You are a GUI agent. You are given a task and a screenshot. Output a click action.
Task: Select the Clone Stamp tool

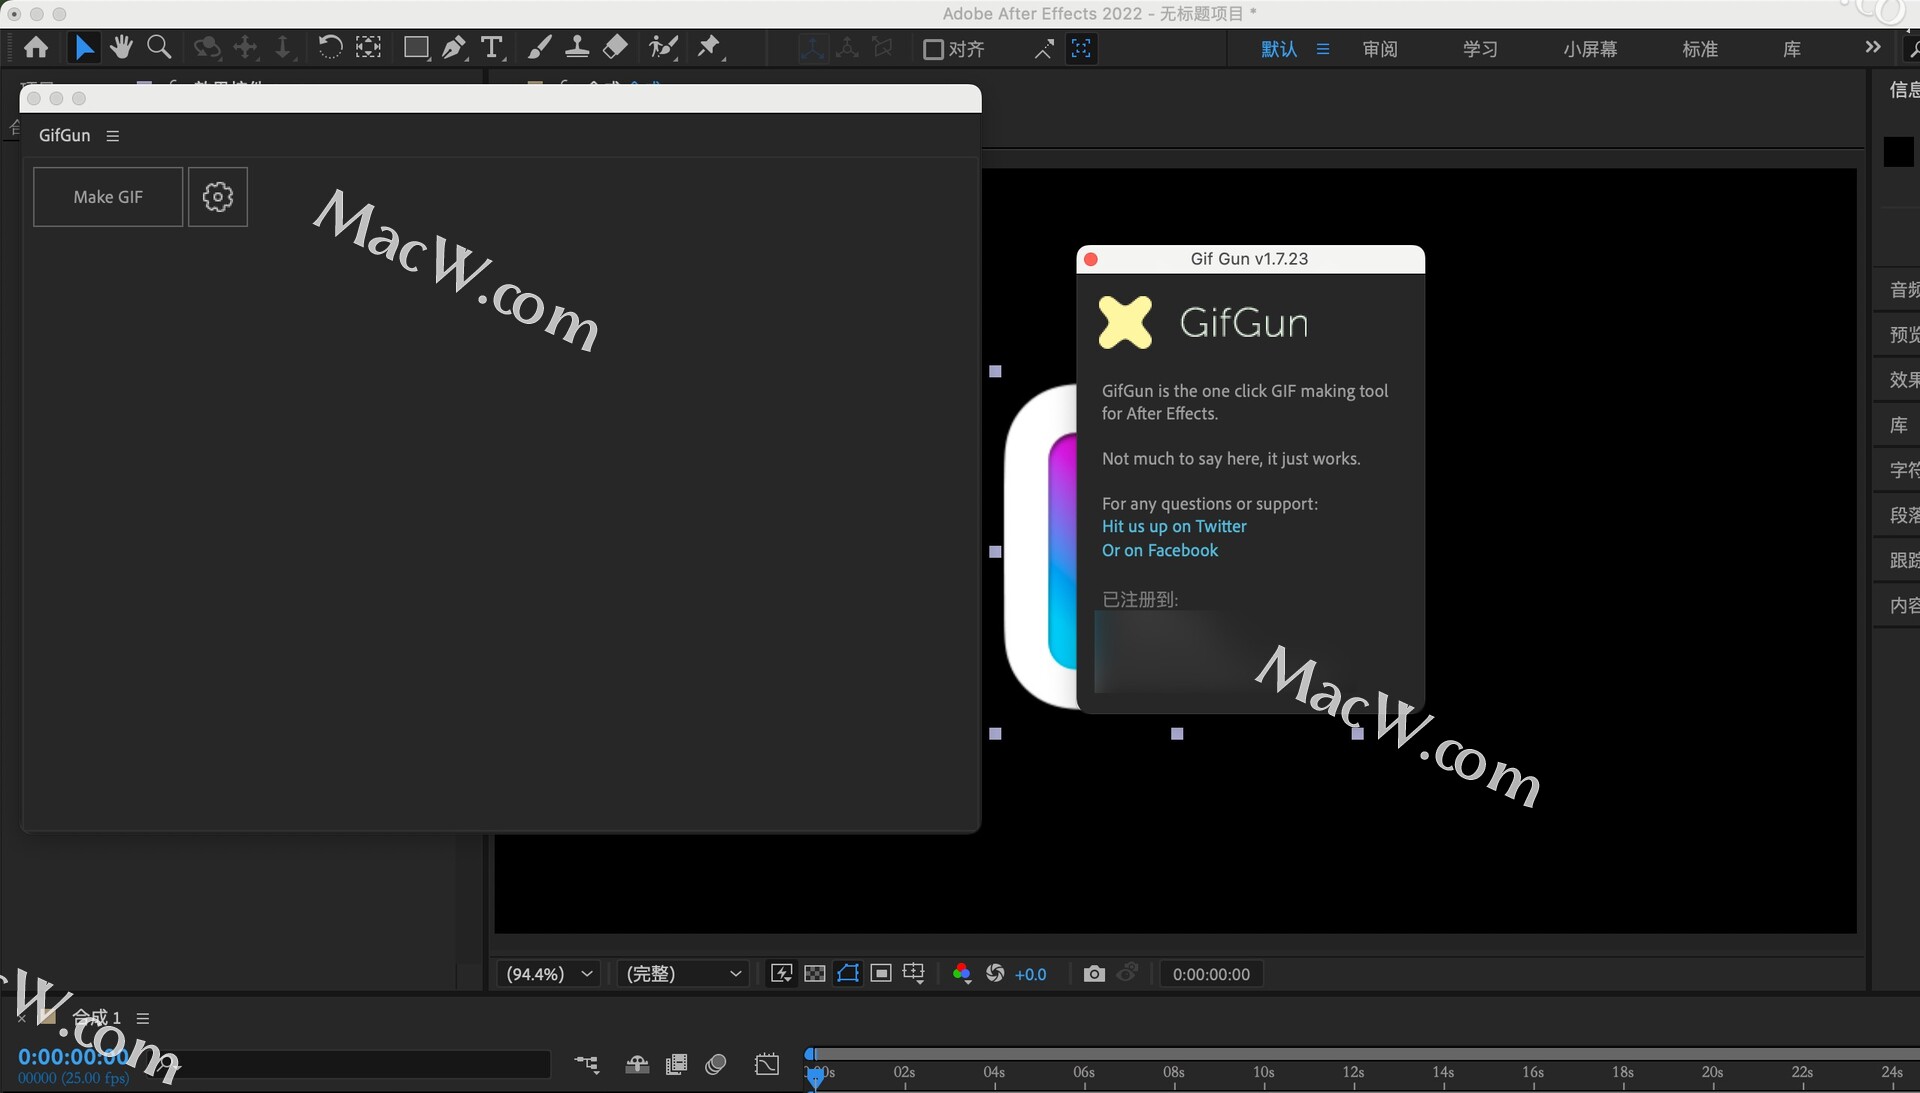tap(577, 47)
